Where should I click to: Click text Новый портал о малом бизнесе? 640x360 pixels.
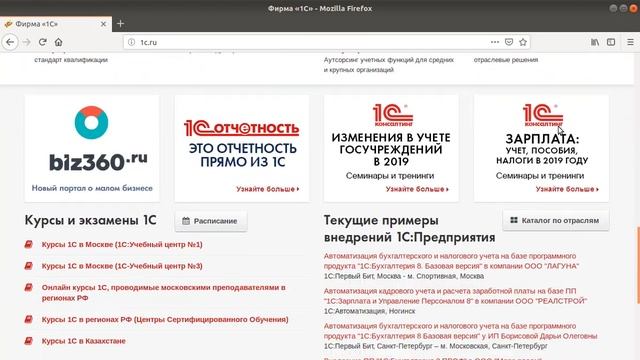[x=92, y=188]
